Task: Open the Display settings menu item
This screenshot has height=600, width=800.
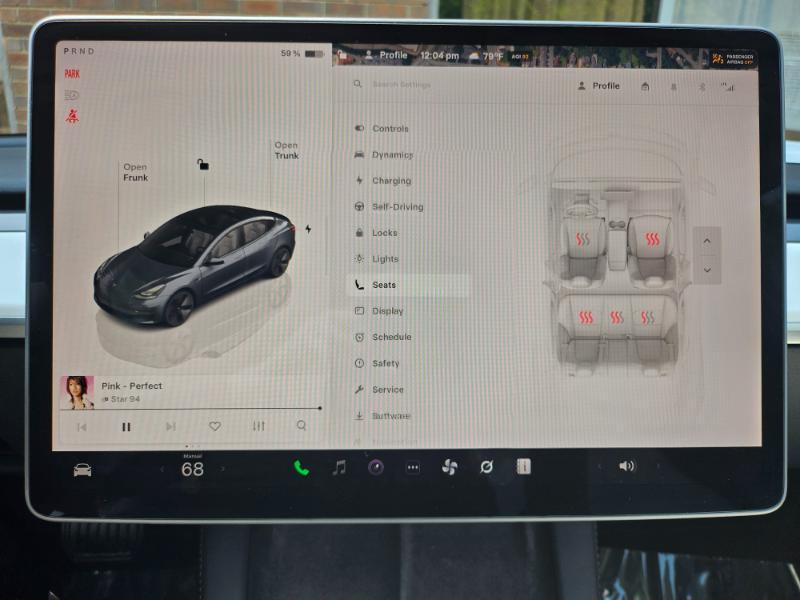Action: (387, 311)
